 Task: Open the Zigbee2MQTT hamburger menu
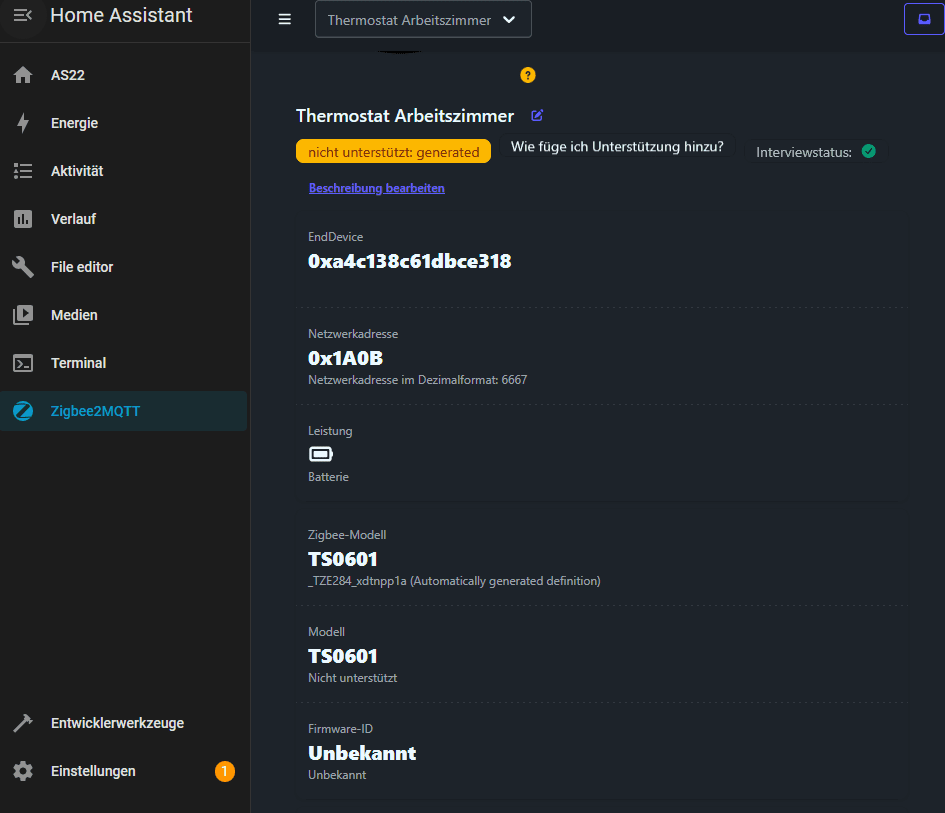[285, 19]
